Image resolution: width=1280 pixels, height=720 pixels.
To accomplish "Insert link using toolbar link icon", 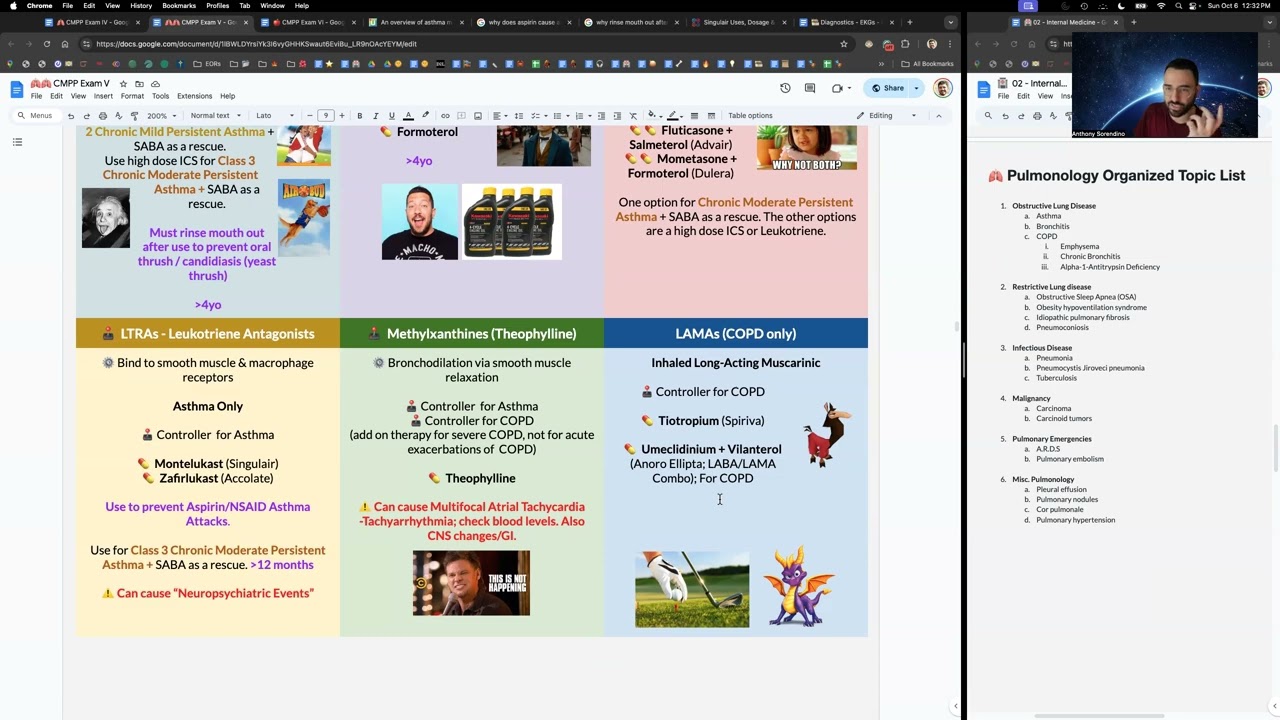I will click(x=445, y=116).
